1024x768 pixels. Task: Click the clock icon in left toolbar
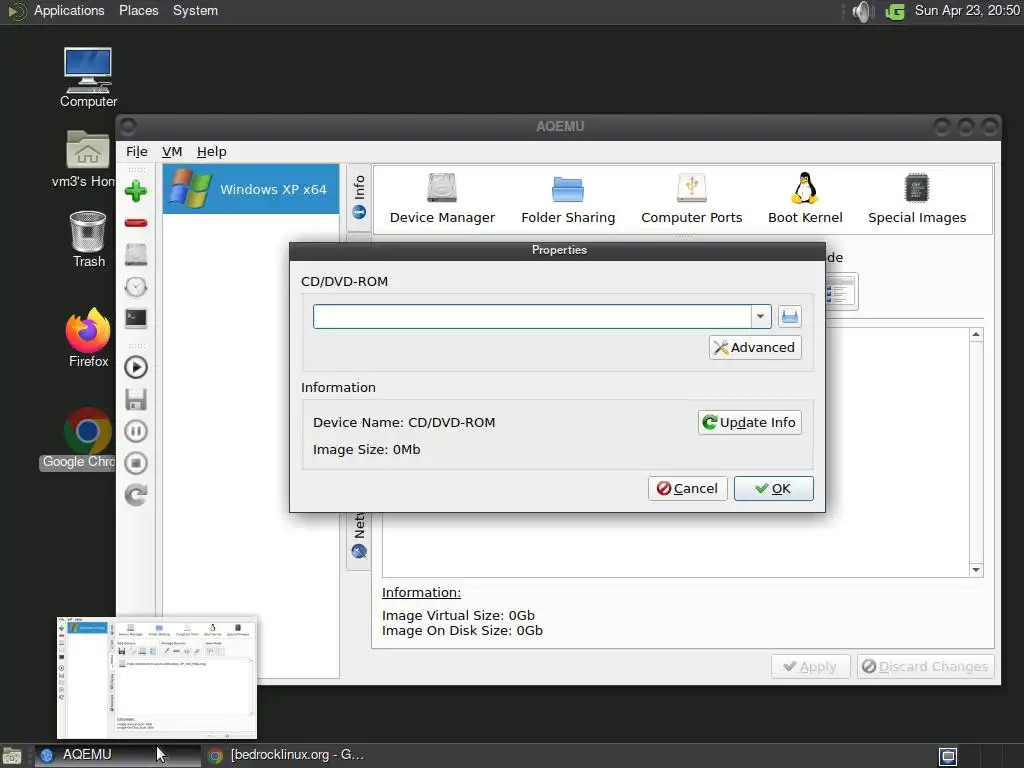tap(136, 287)
